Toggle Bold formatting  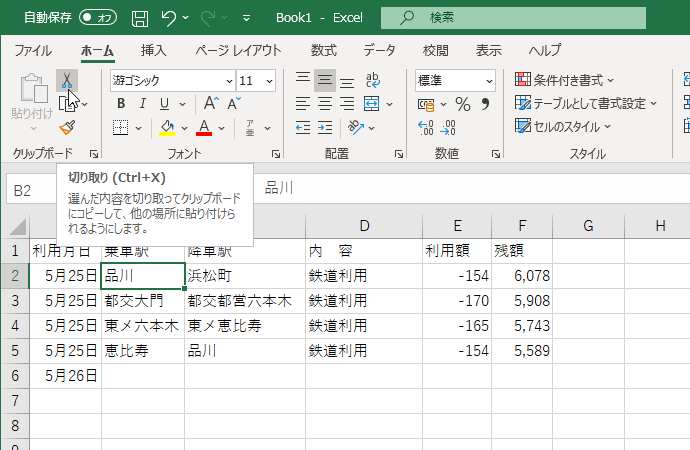pos(121,104)
